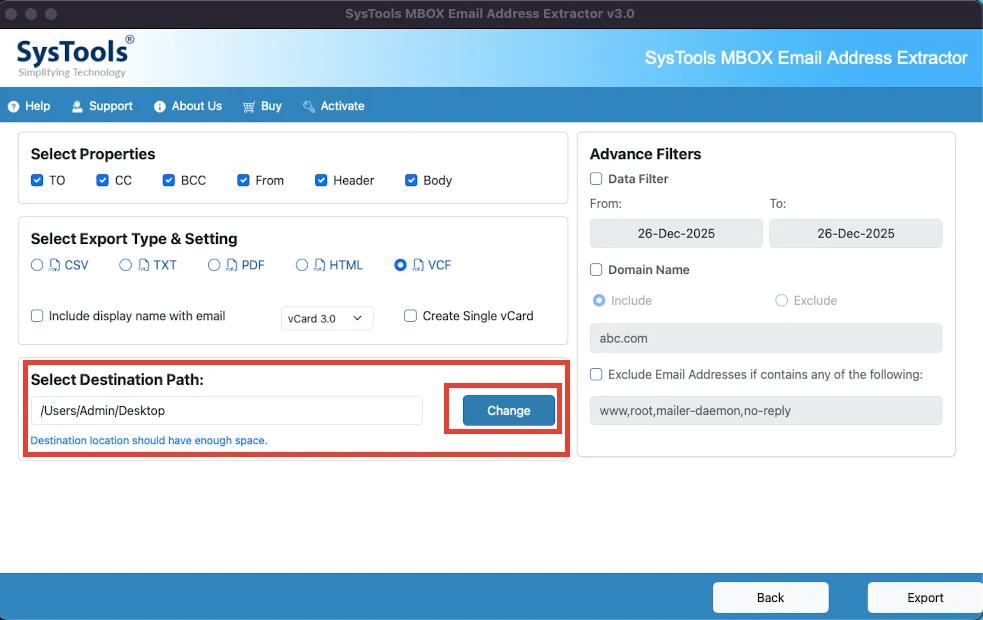Select CSV export type radio button
The image size is (983, 620).
click(37, 265)
